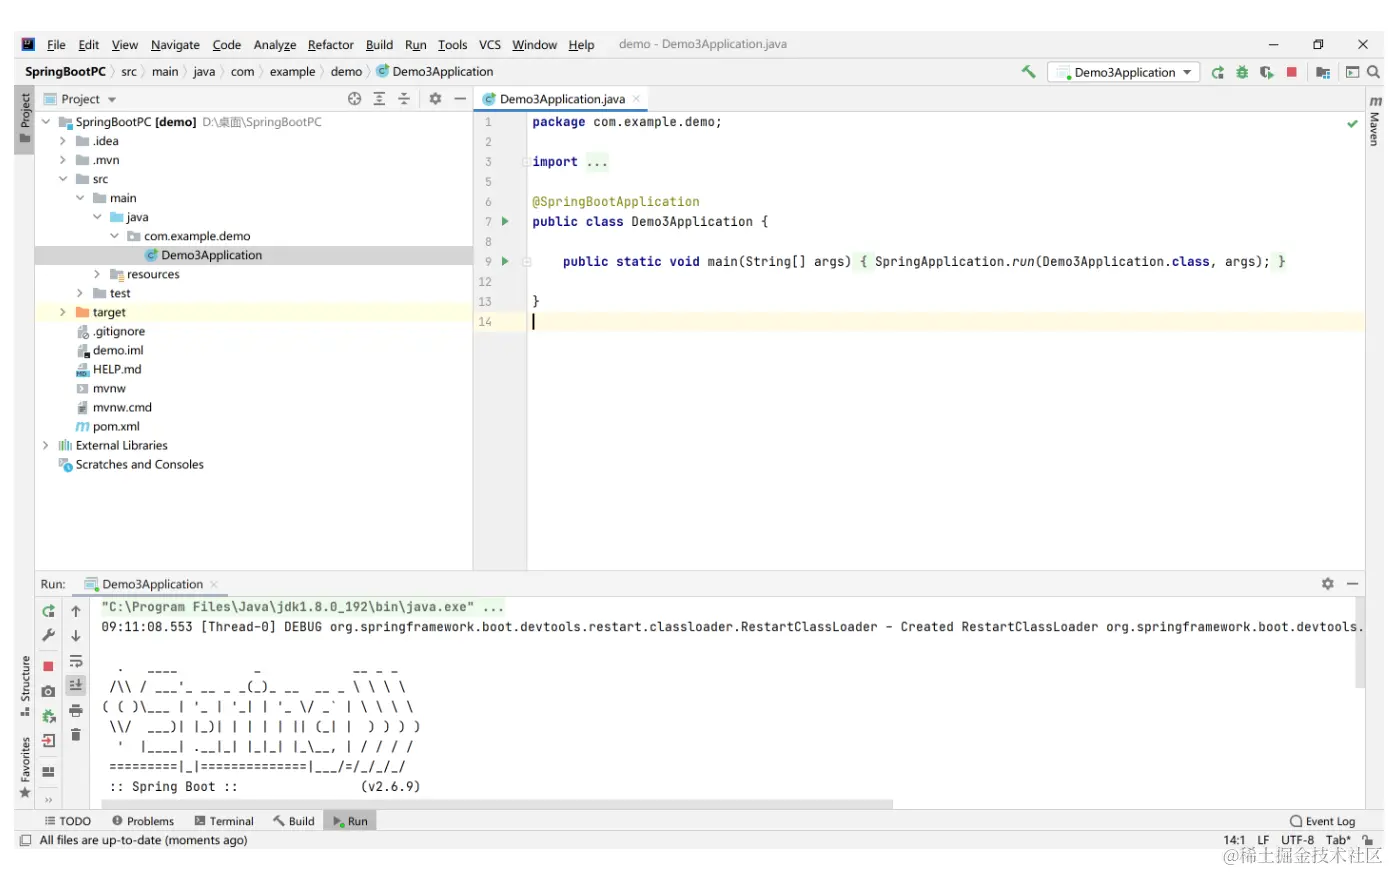The height and width of the screenshot is (872, 1389).
Task: Open Search Everywhere magnifier icon
Action: pos(1374,72)
